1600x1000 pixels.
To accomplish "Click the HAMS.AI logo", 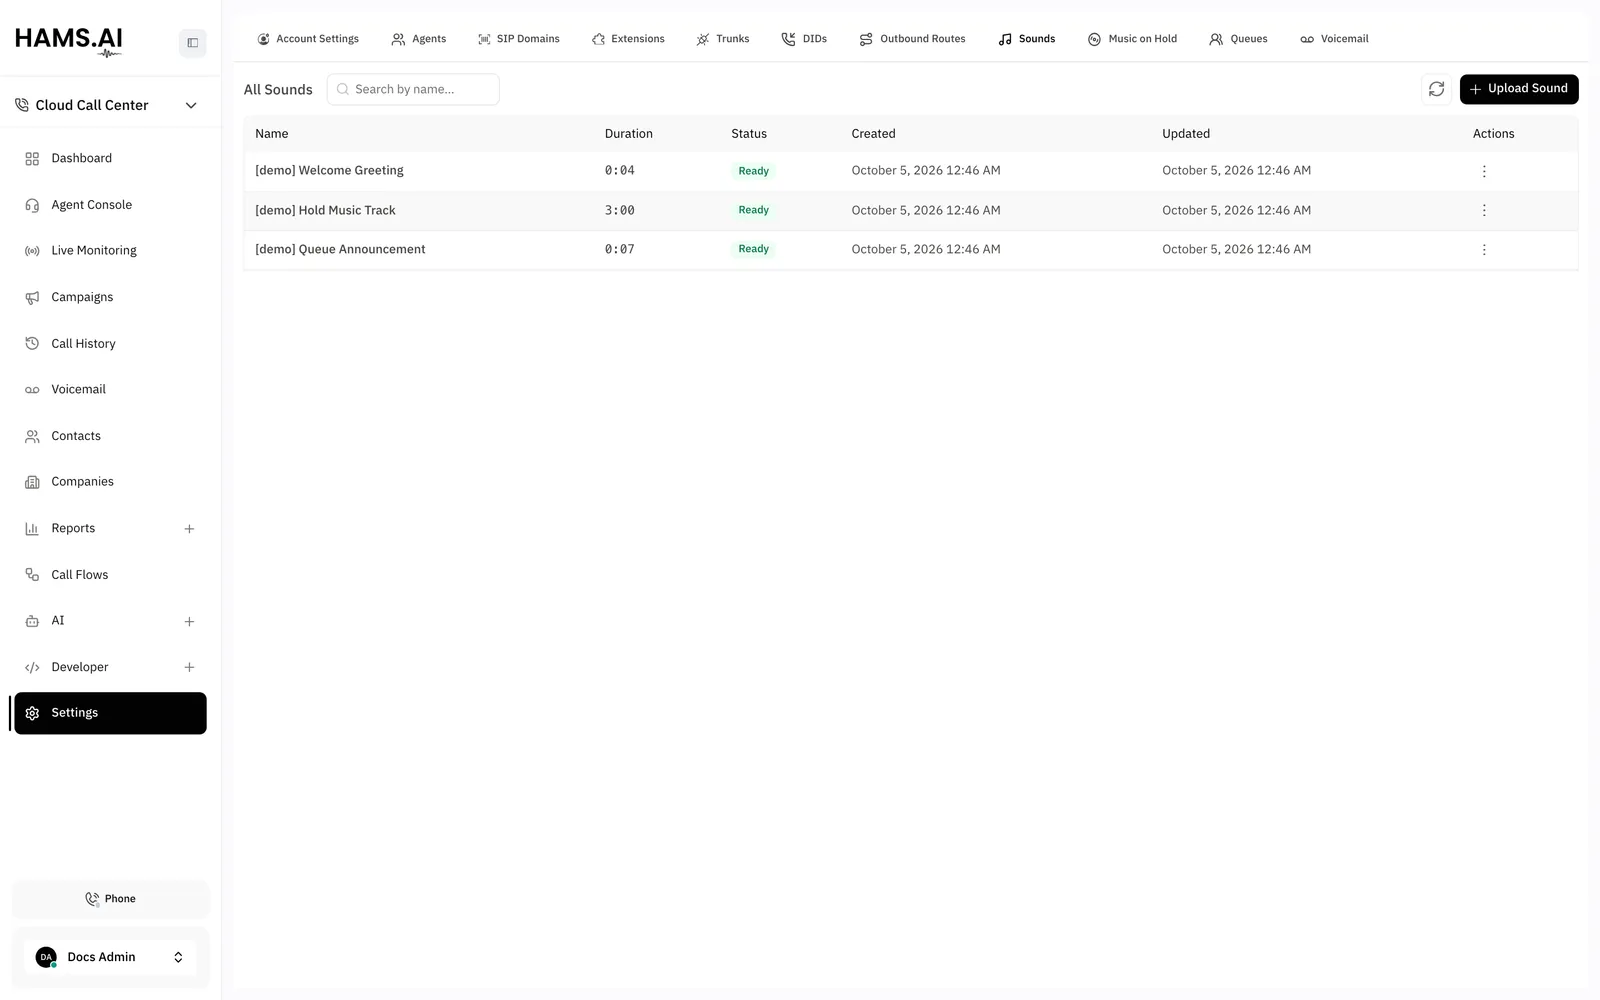I will pos(69,41).
